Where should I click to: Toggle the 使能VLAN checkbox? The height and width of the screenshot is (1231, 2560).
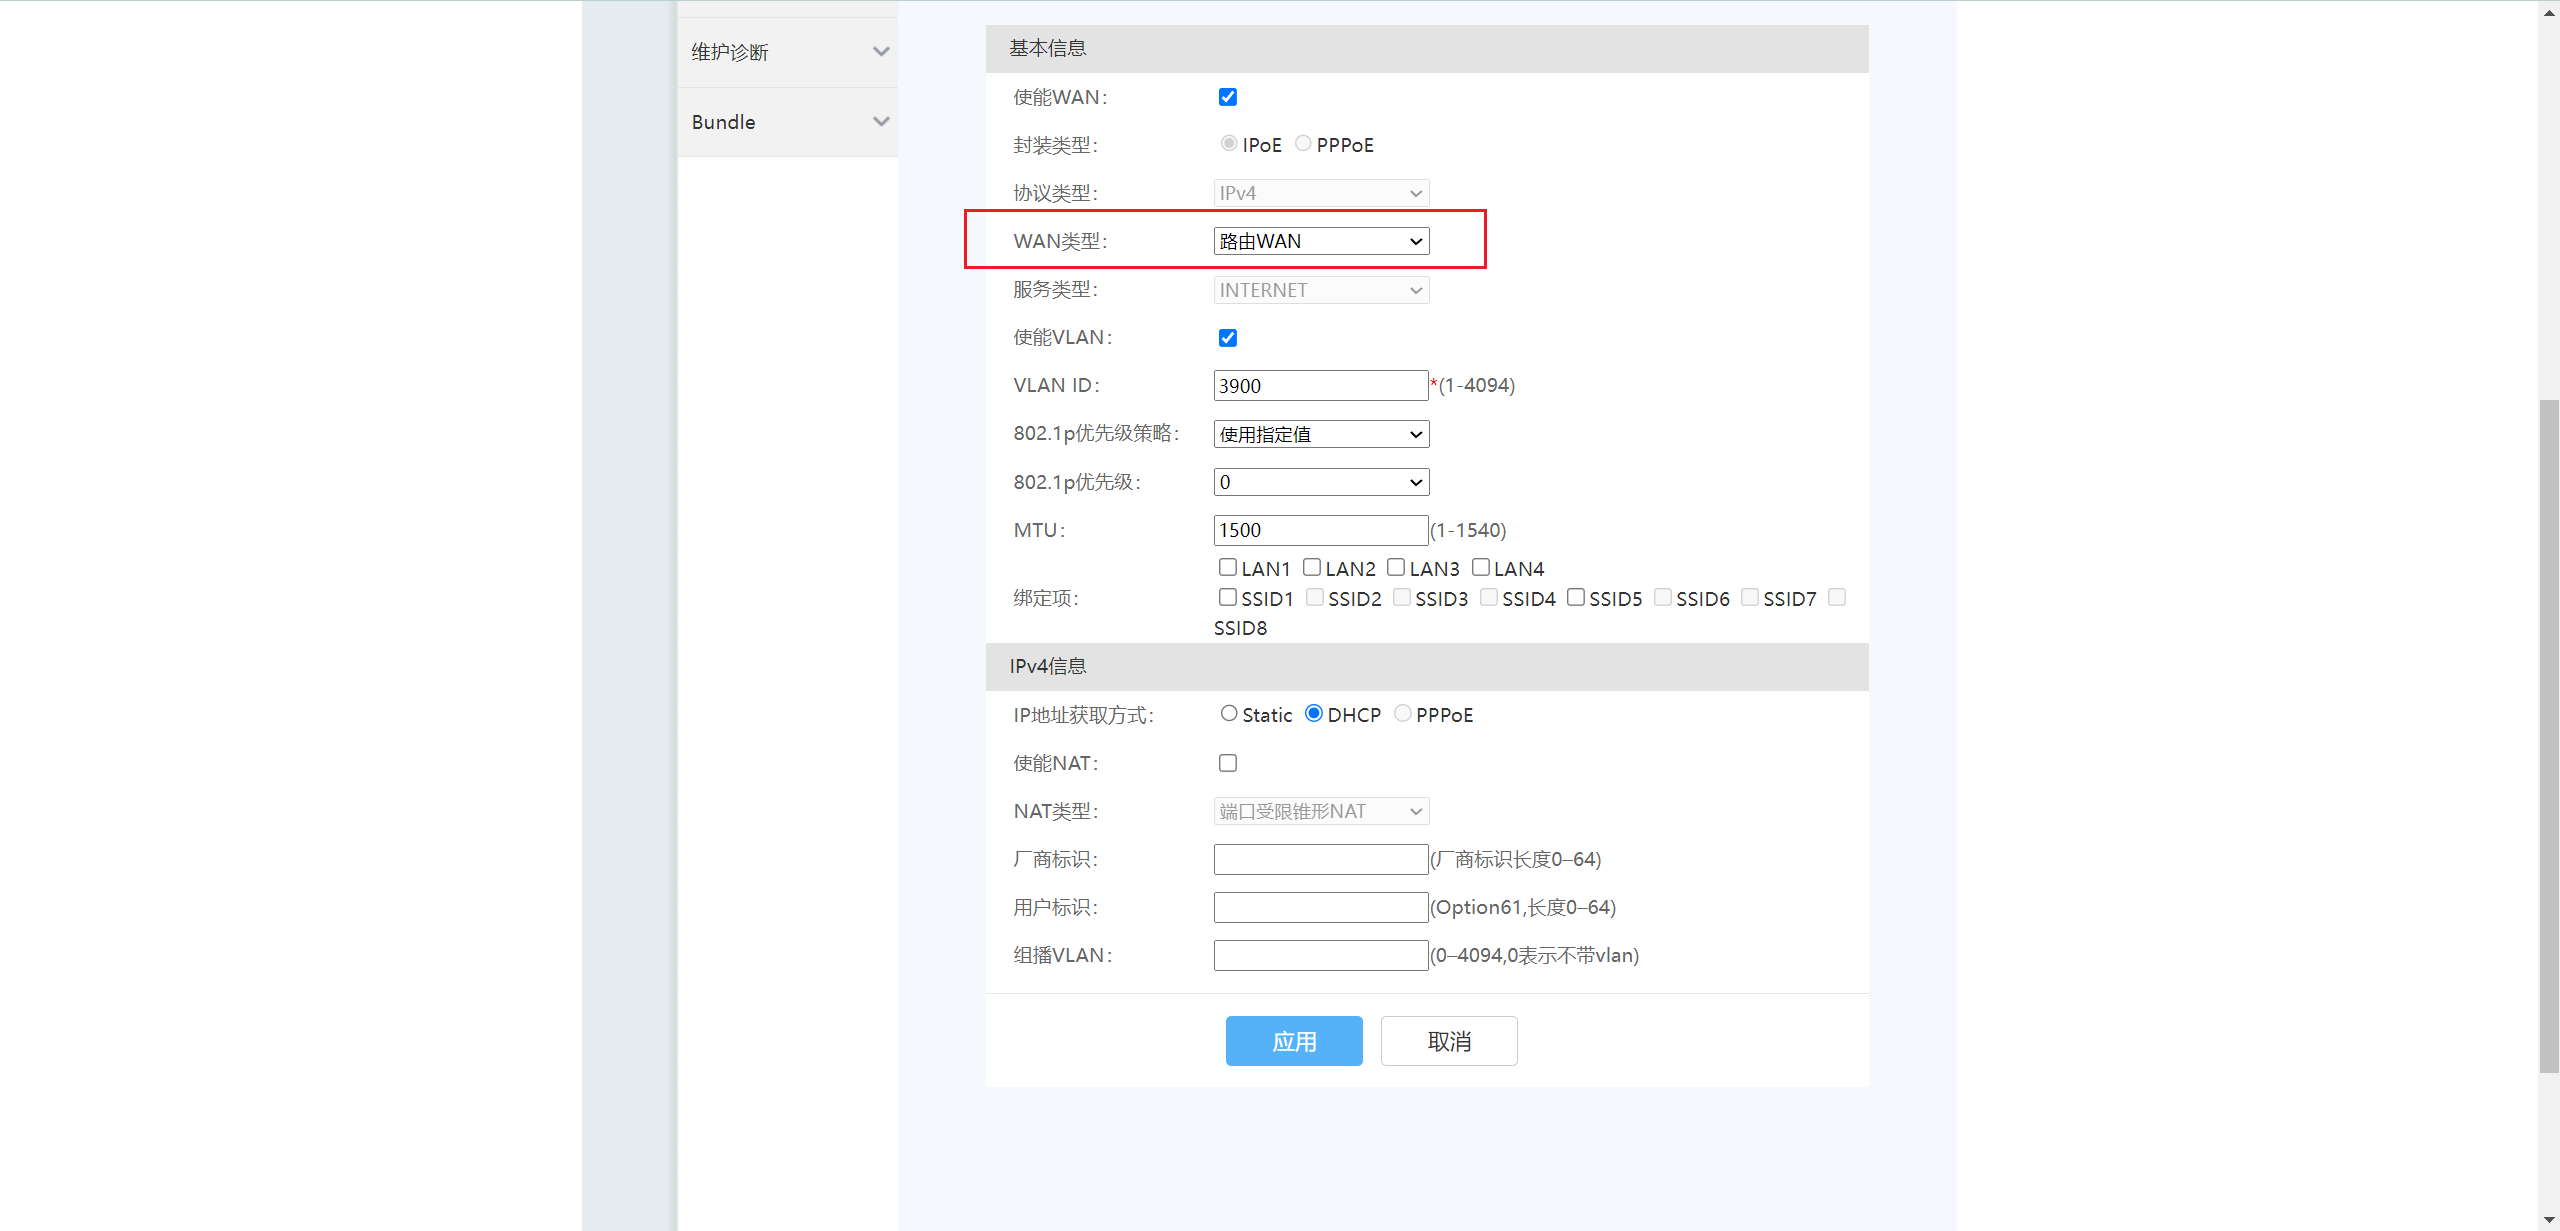[1228, 338]
